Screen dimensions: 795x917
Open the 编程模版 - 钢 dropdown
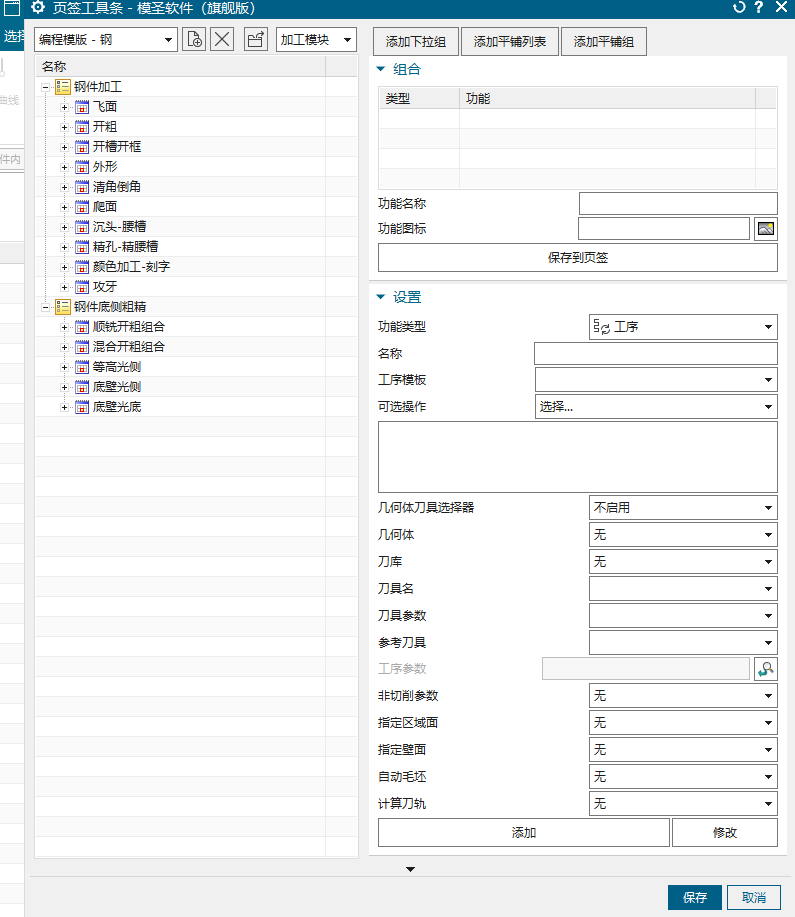coord(106,40)
